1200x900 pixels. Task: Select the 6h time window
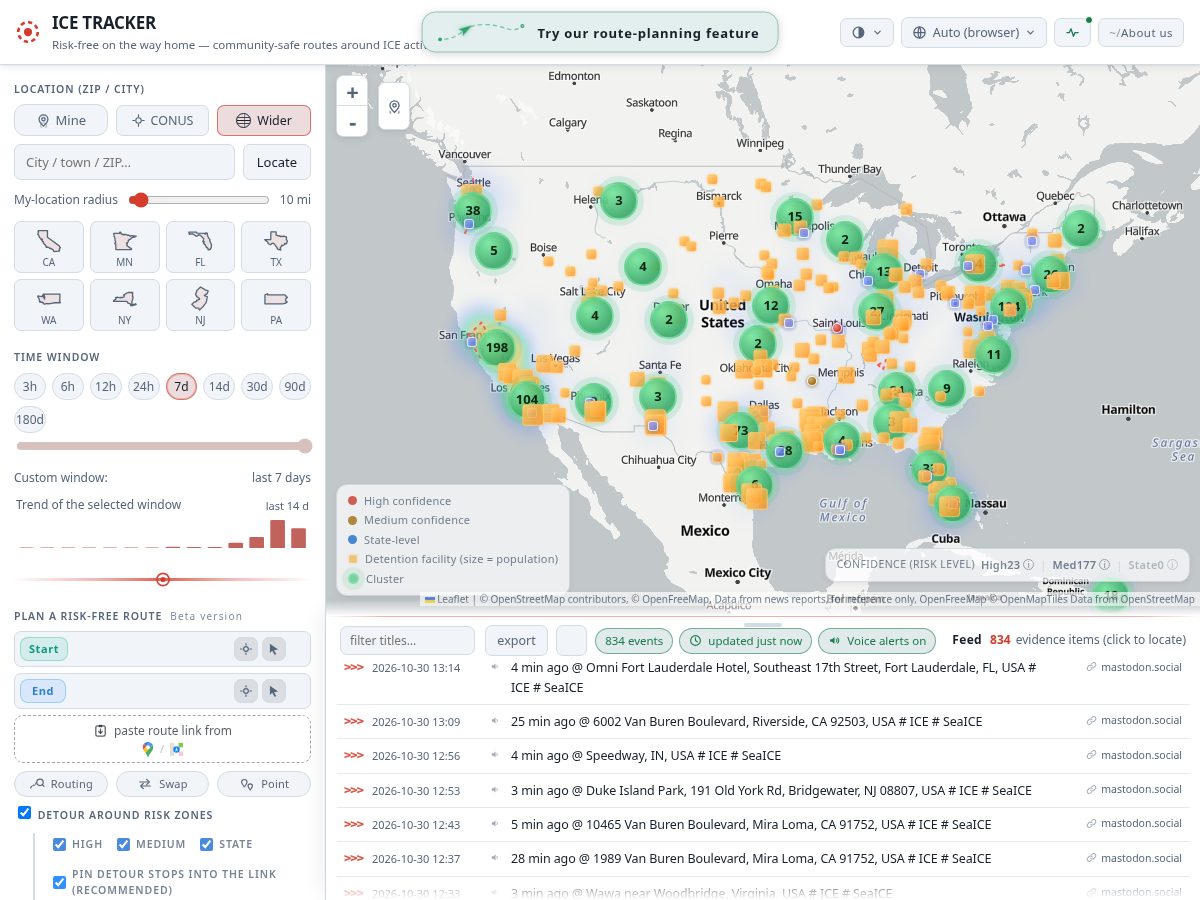coord(68,386)
